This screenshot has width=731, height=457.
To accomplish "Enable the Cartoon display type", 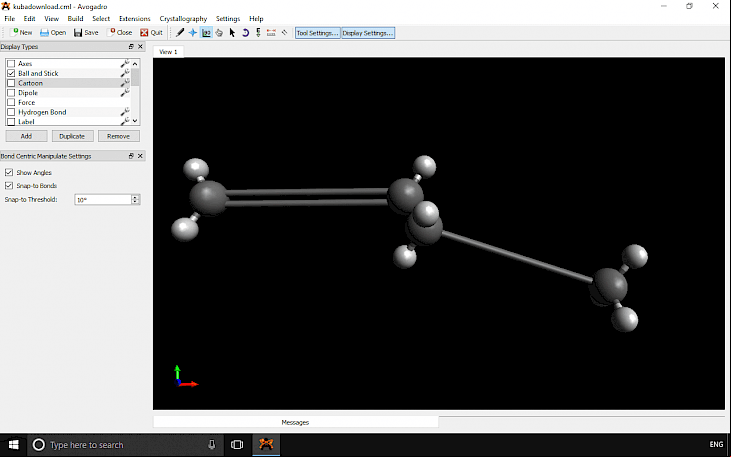I will pos(11,83).
